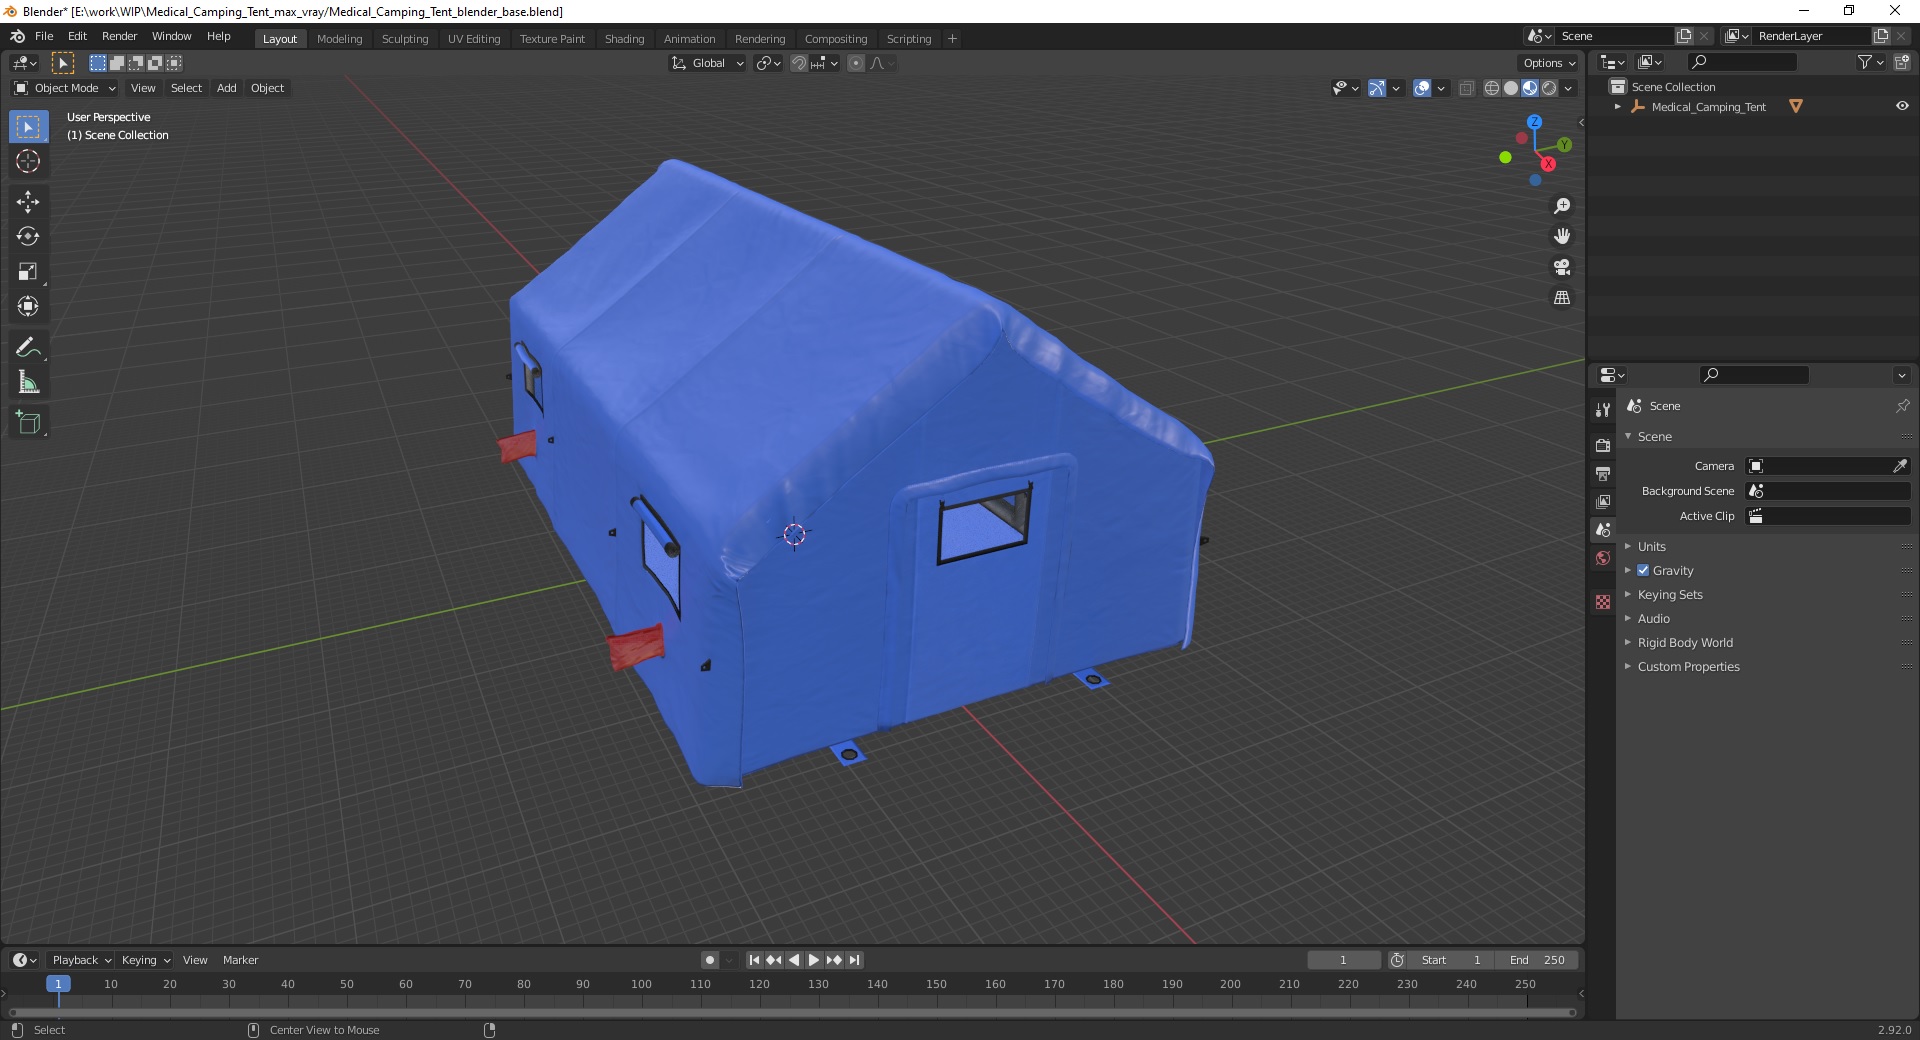Toggle wireframe viewport shading
This screenshot has height=1040, width=1920.
point(1492,88)
